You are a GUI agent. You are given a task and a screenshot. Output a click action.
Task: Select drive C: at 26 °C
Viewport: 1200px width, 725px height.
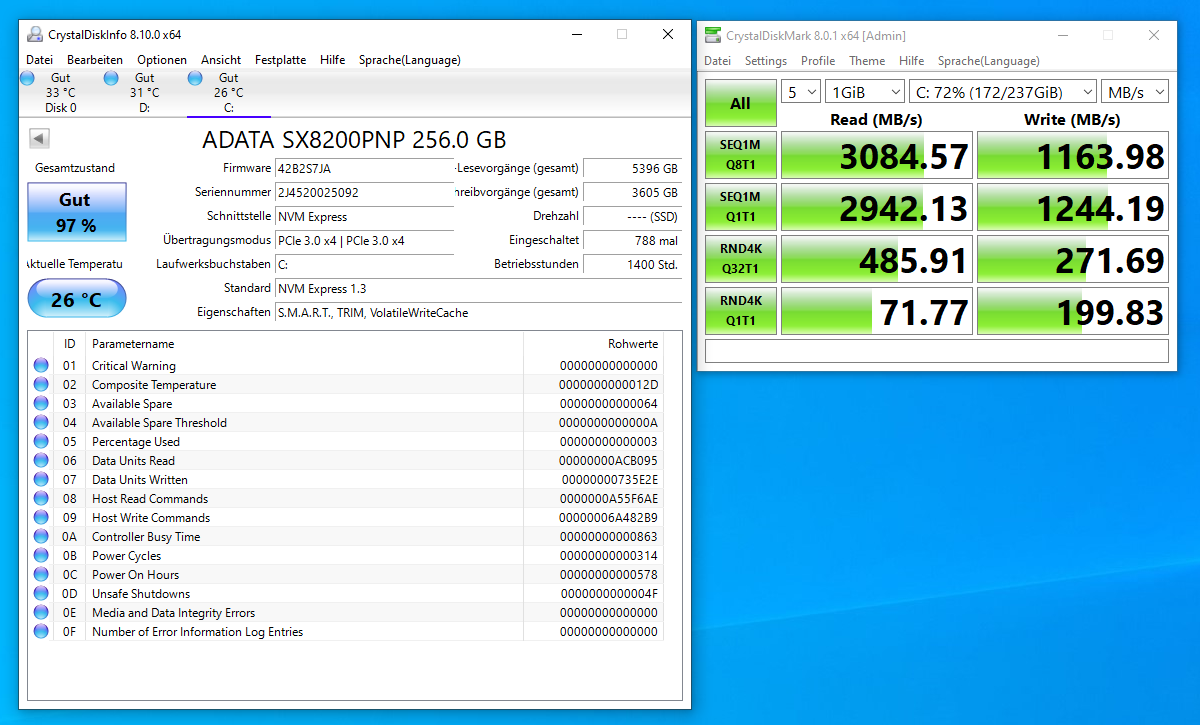point(228,92)
